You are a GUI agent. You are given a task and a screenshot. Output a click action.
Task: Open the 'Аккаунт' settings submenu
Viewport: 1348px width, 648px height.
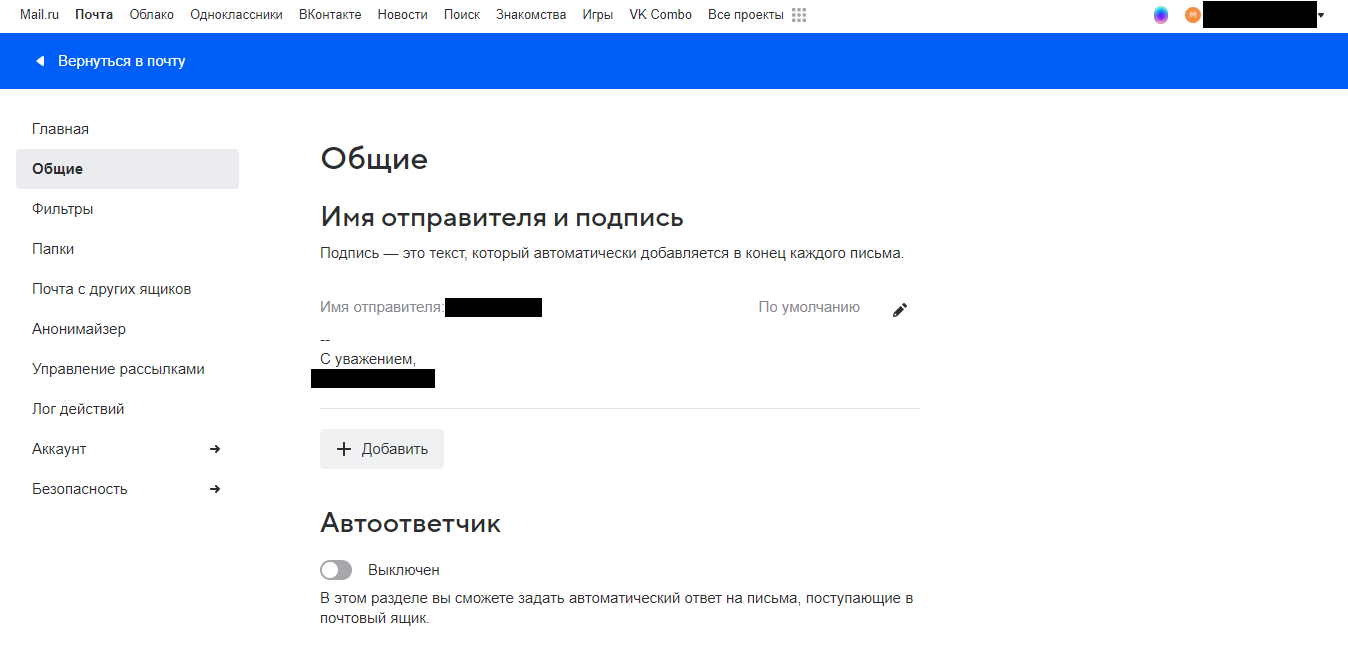coord(58,449)
